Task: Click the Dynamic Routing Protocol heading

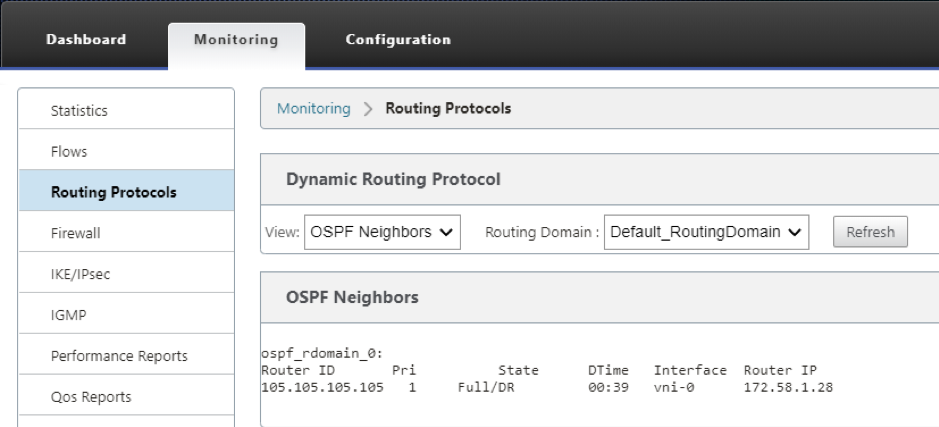Action: (x=393, y=179)
